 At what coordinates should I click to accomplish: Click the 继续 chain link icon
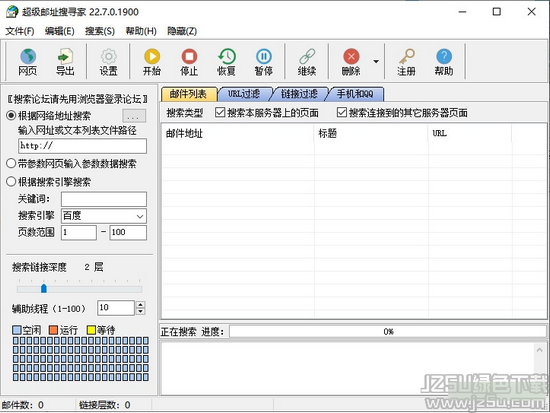pos(307,56)
